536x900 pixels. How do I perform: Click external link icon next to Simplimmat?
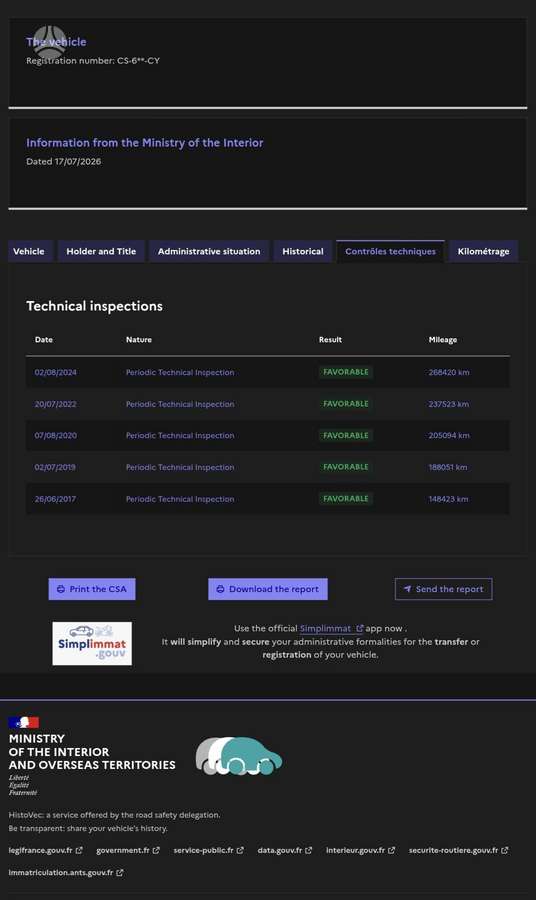(x=360, y=629)
